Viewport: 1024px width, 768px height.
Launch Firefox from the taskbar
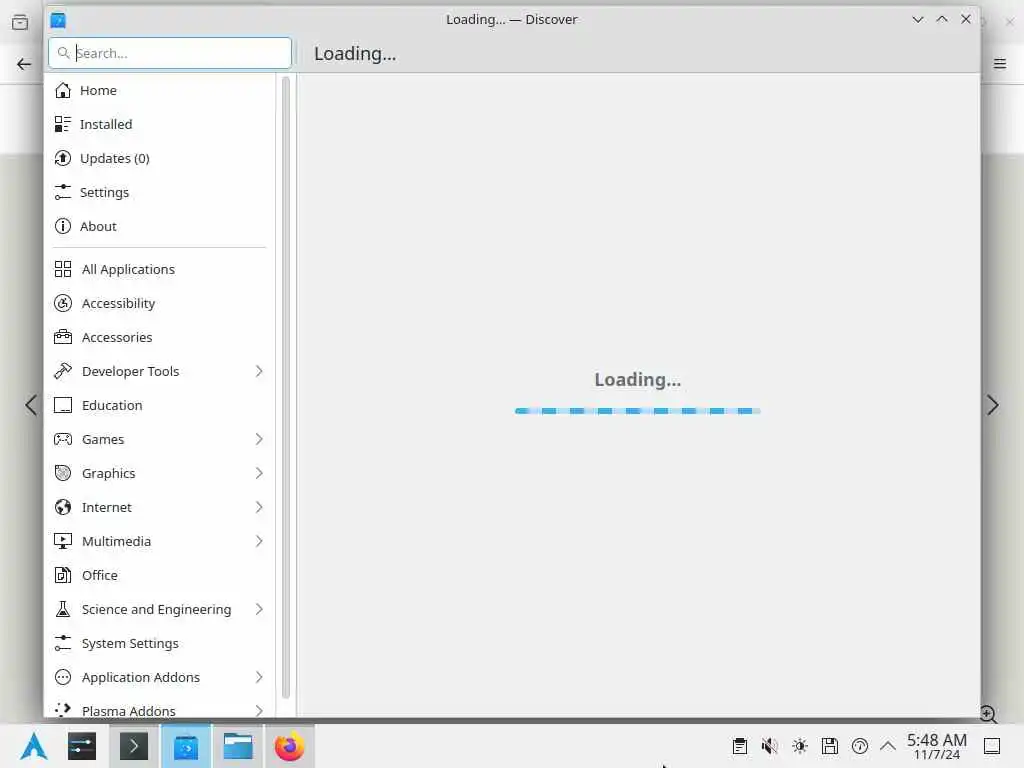[289, 746]
